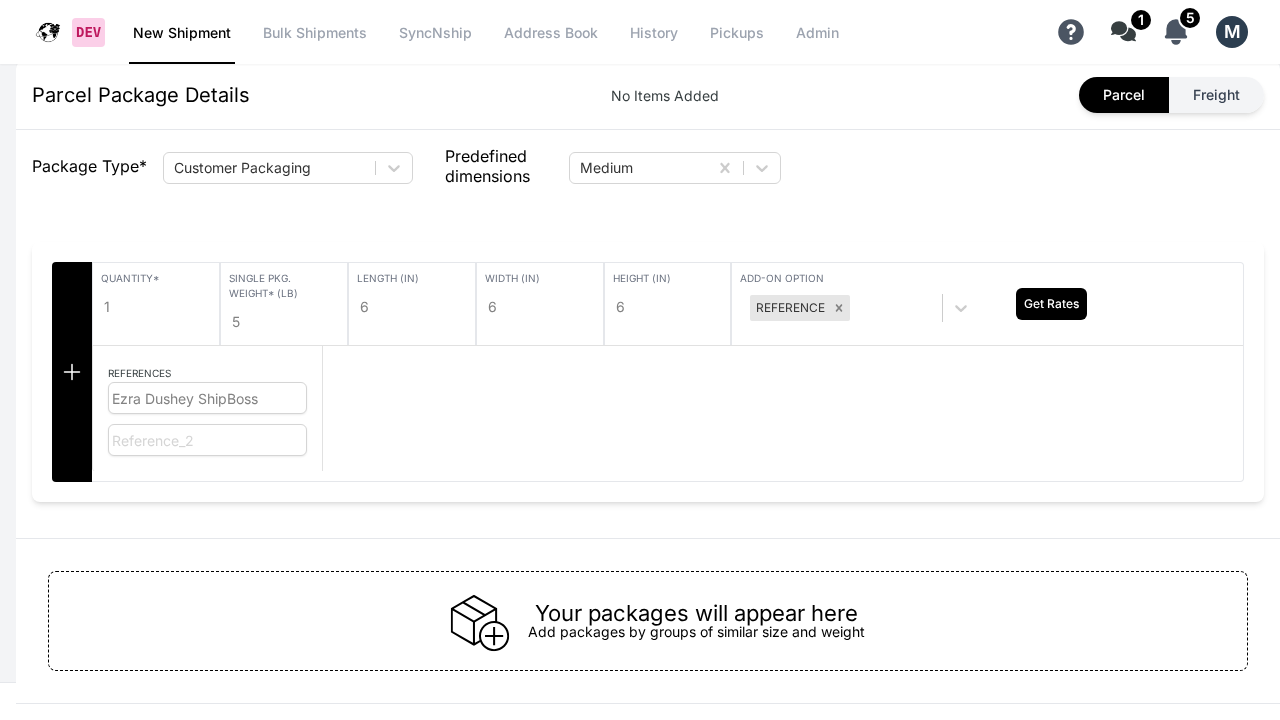Open the M profile avatar menu

1232,32
